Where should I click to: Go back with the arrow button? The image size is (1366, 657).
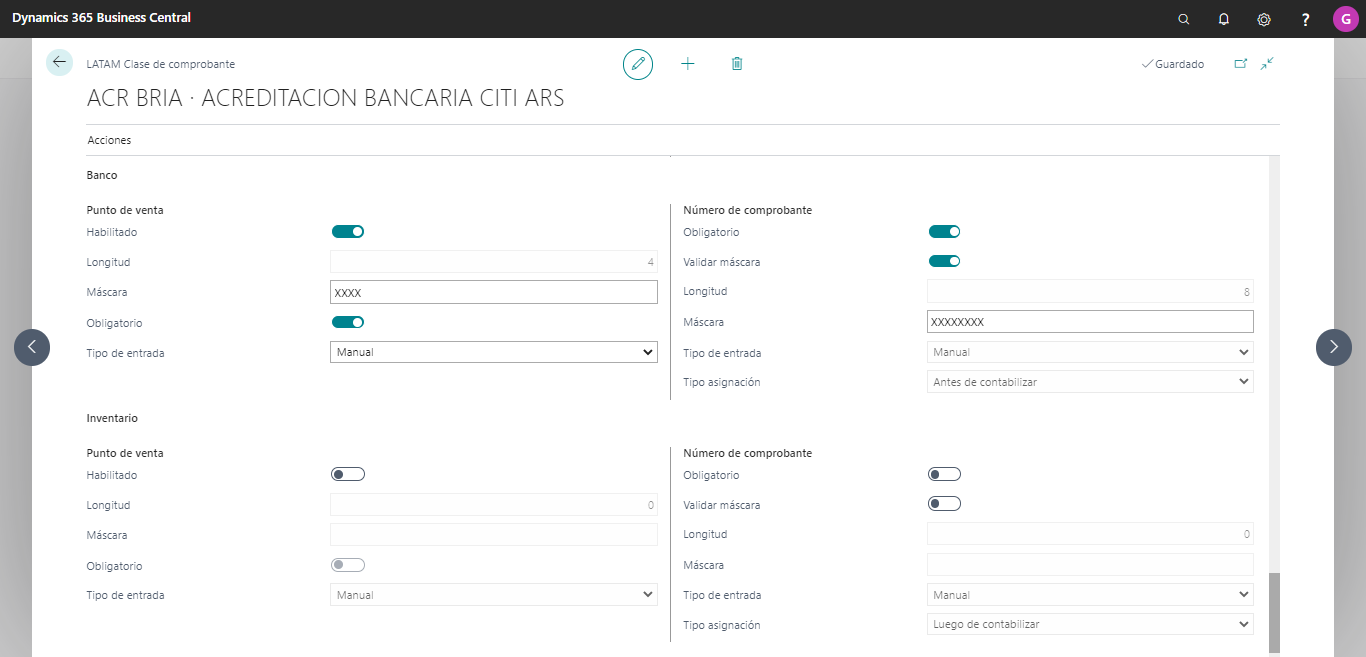coord(59,62)
